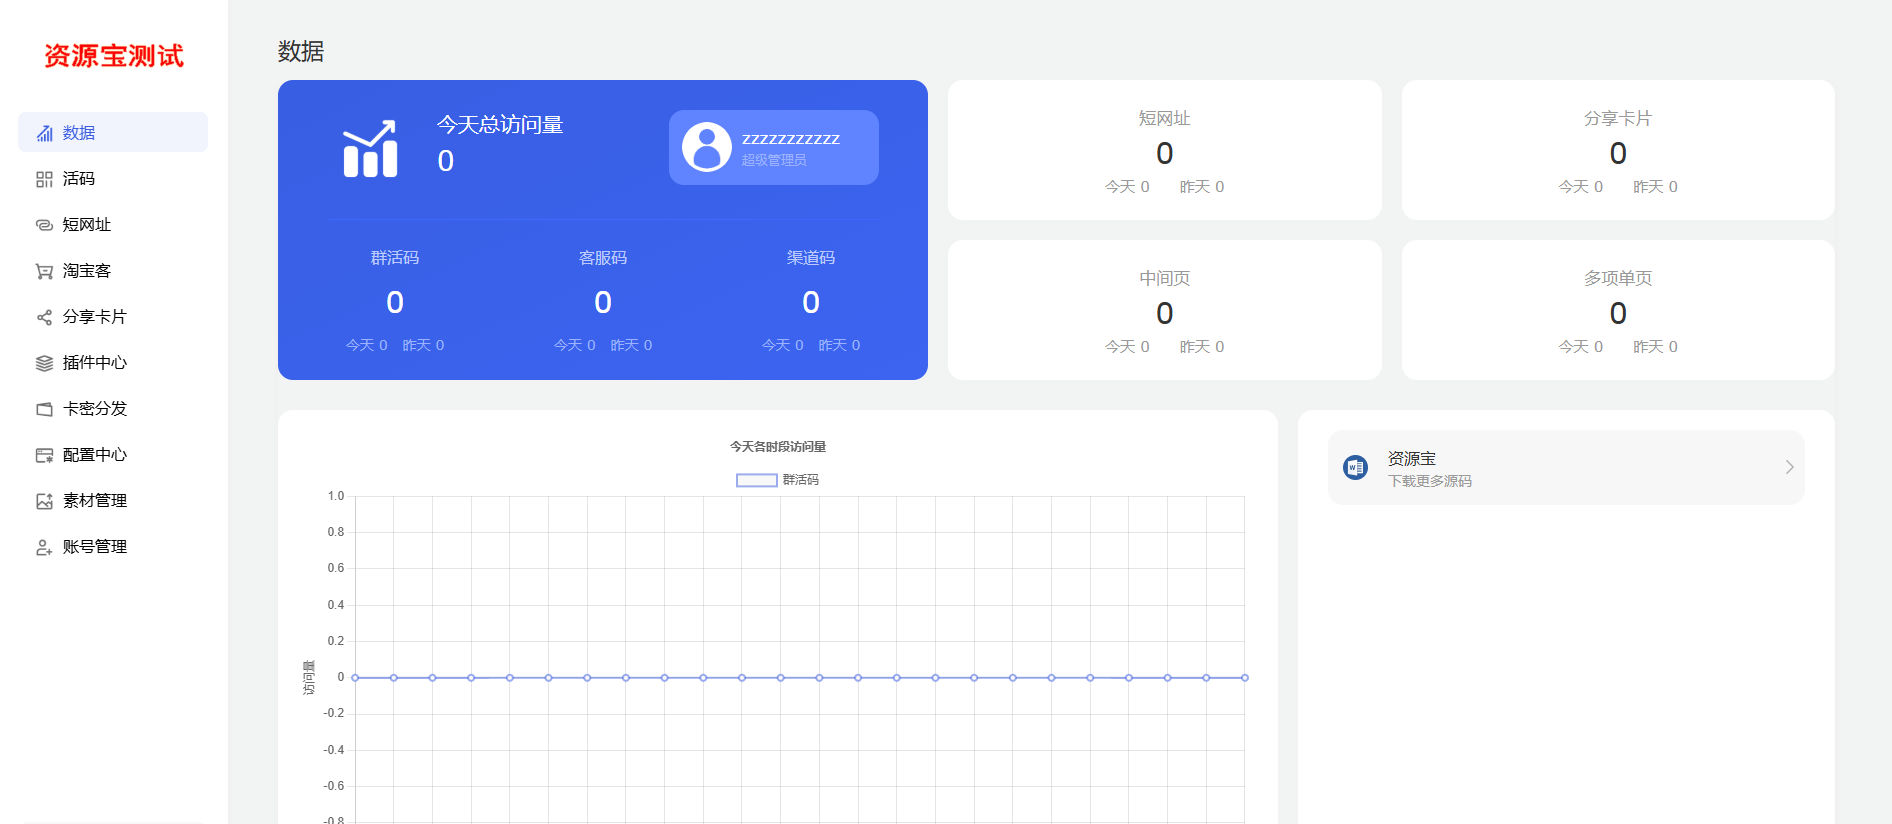Select the 短网址 statistics card
1892x824 pixels.
(1164, 150)
